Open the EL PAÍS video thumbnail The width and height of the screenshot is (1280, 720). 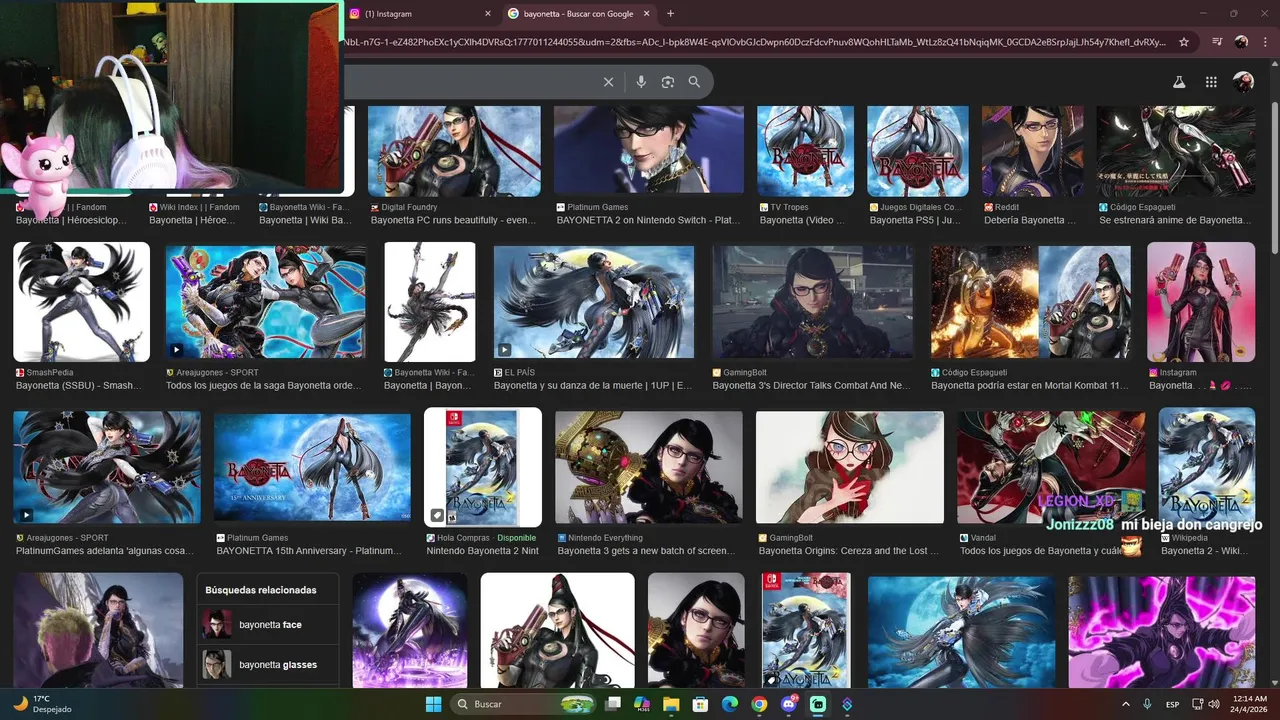pyautogui.click(x=594, y=302)
